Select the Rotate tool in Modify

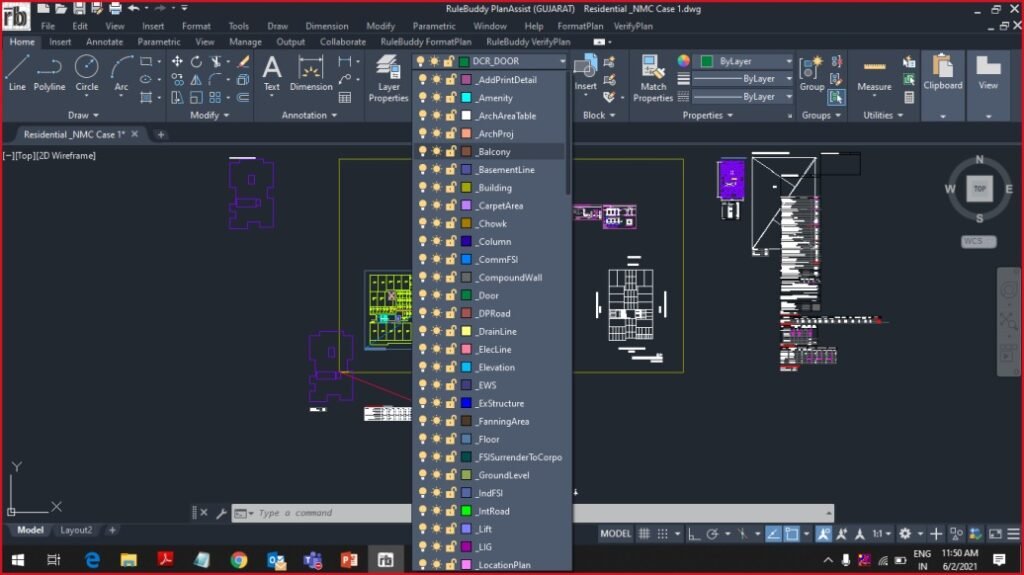point(196,61)
